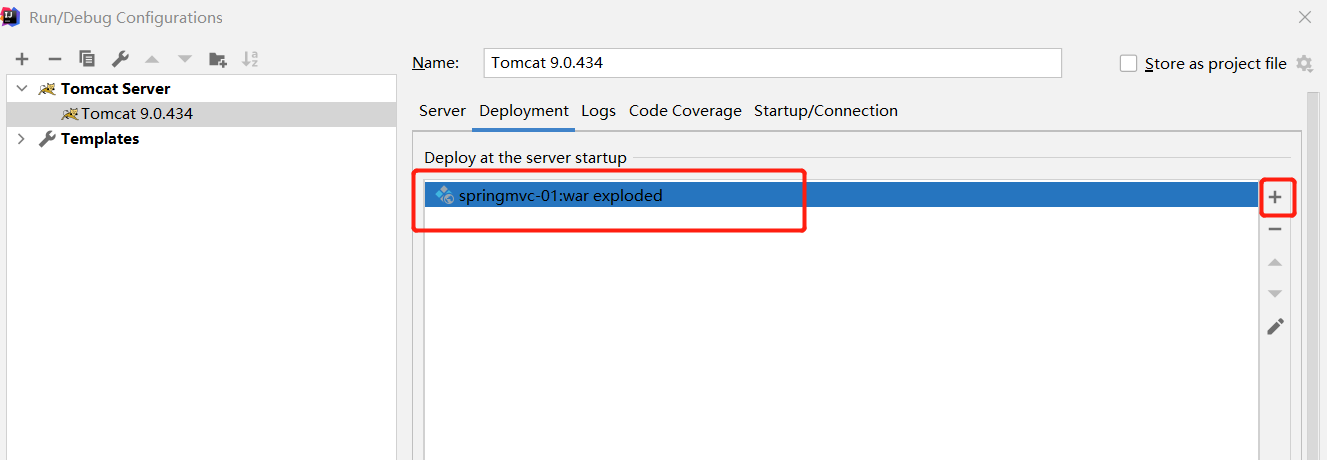Move configuration down in left toolbar

click(x=184, y=59)
